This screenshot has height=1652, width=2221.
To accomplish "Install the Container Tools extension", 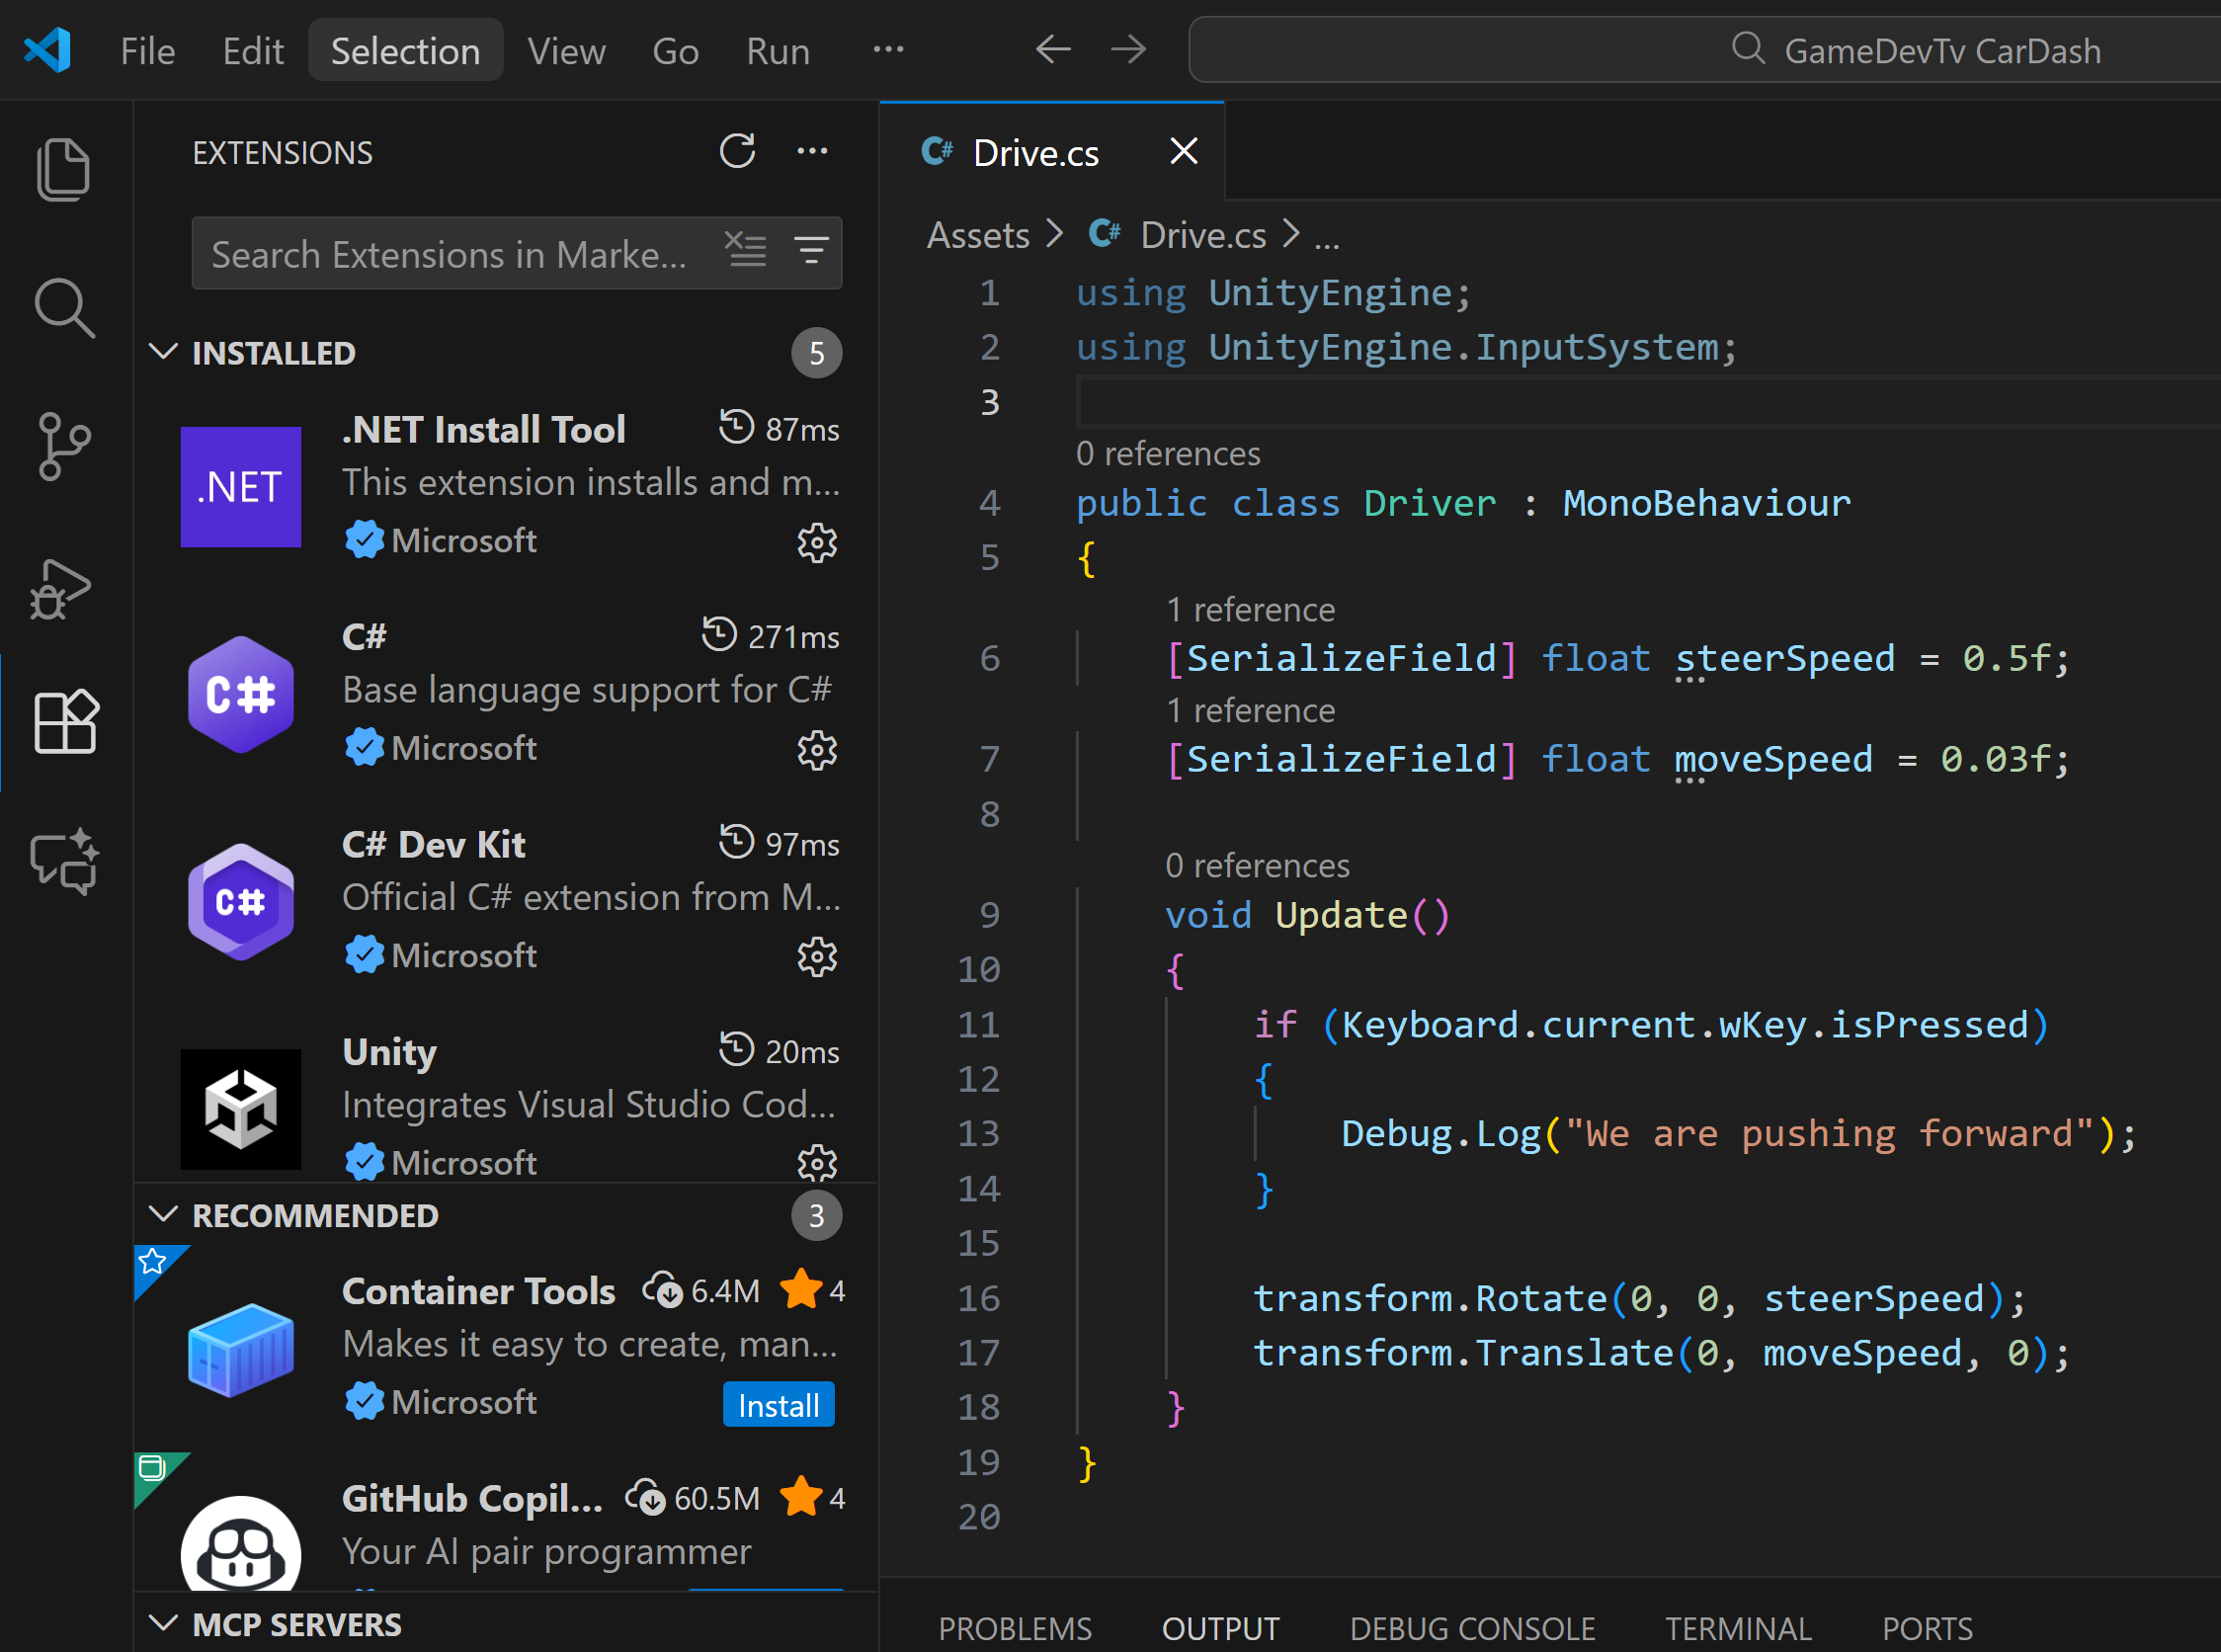I will pos(778,1405).
